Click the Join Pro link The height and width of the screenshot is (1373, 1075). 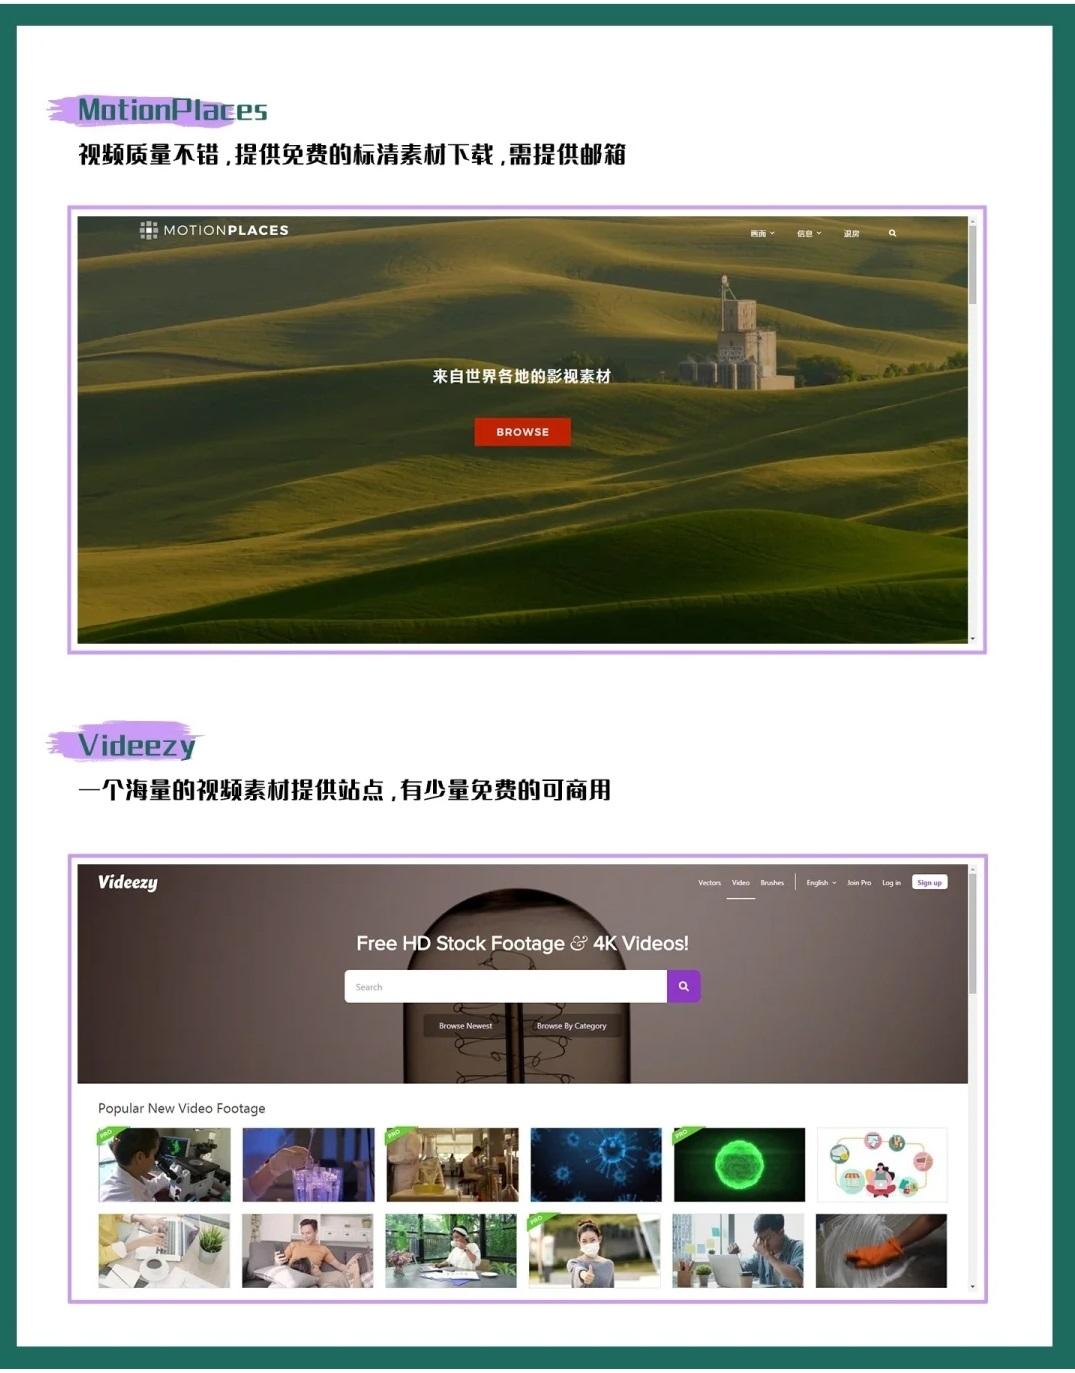859,883
